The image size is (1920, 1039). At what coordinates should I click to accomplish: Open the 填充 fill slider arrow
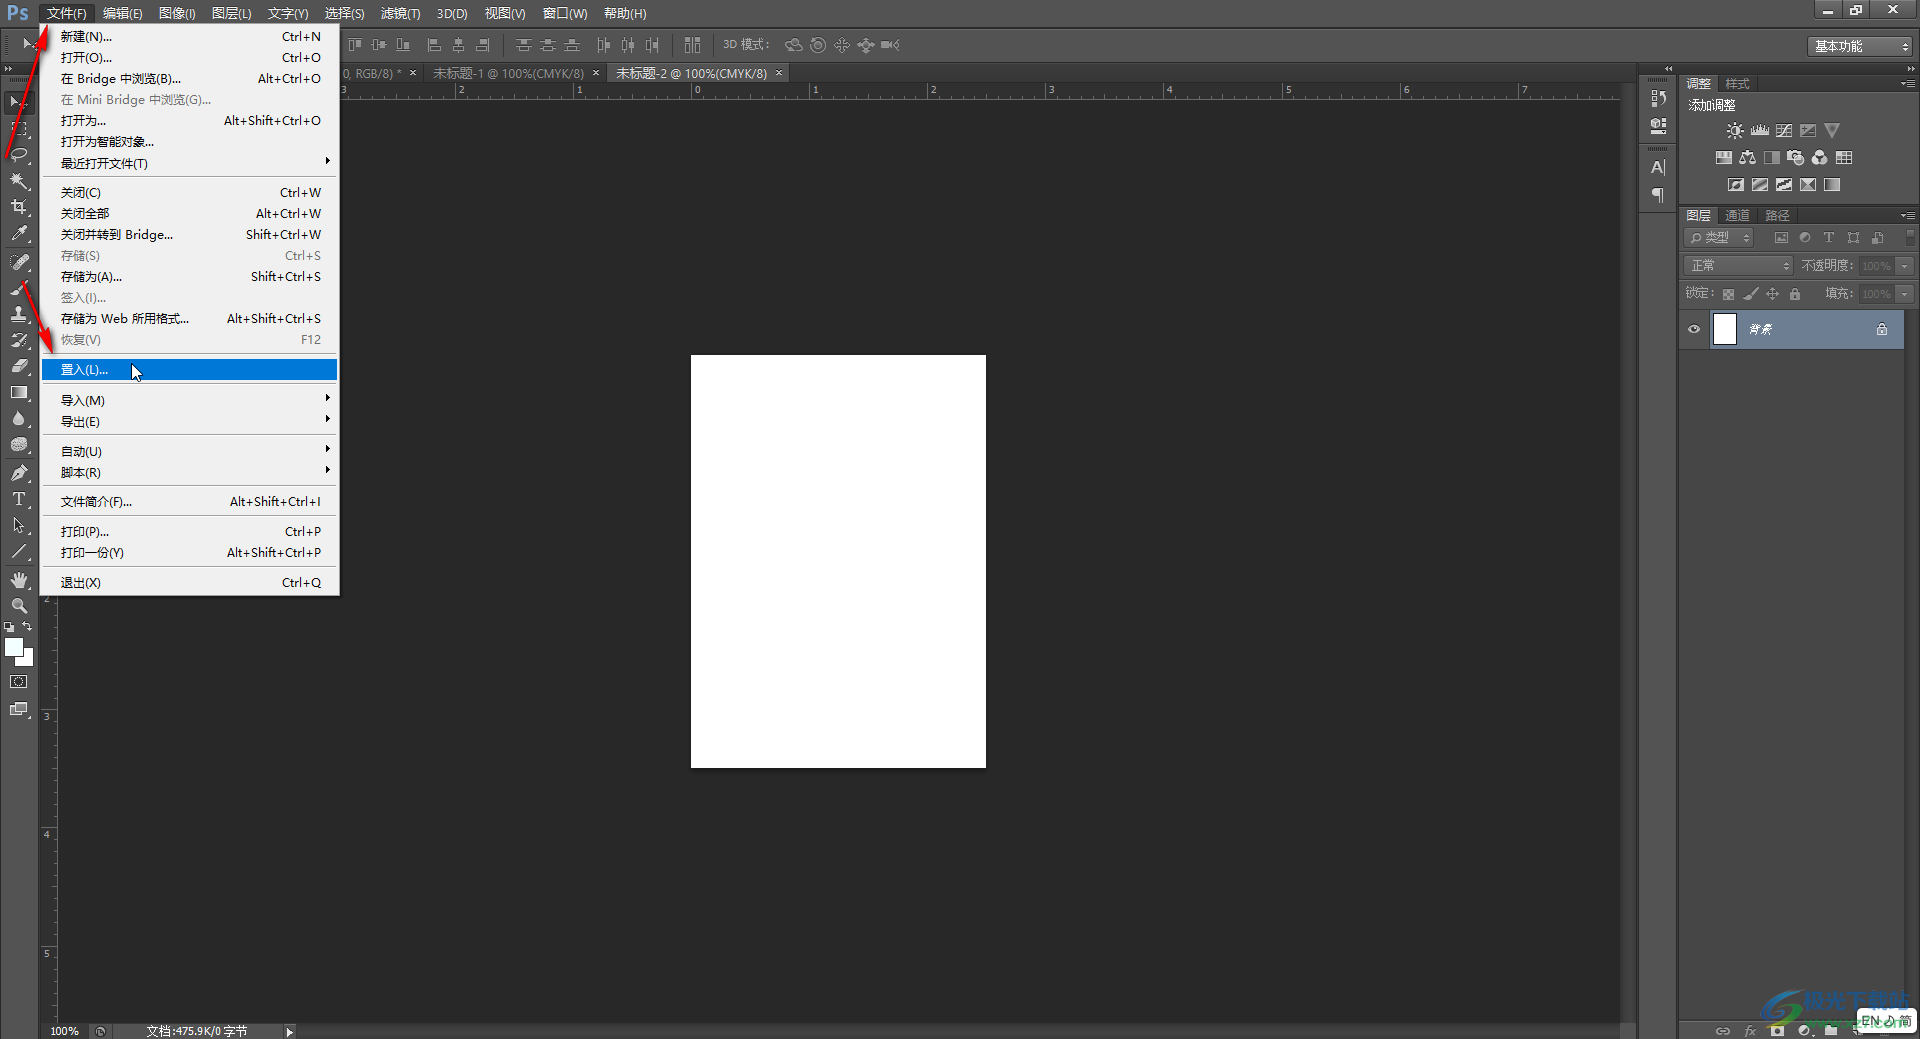coord(1905,294)
